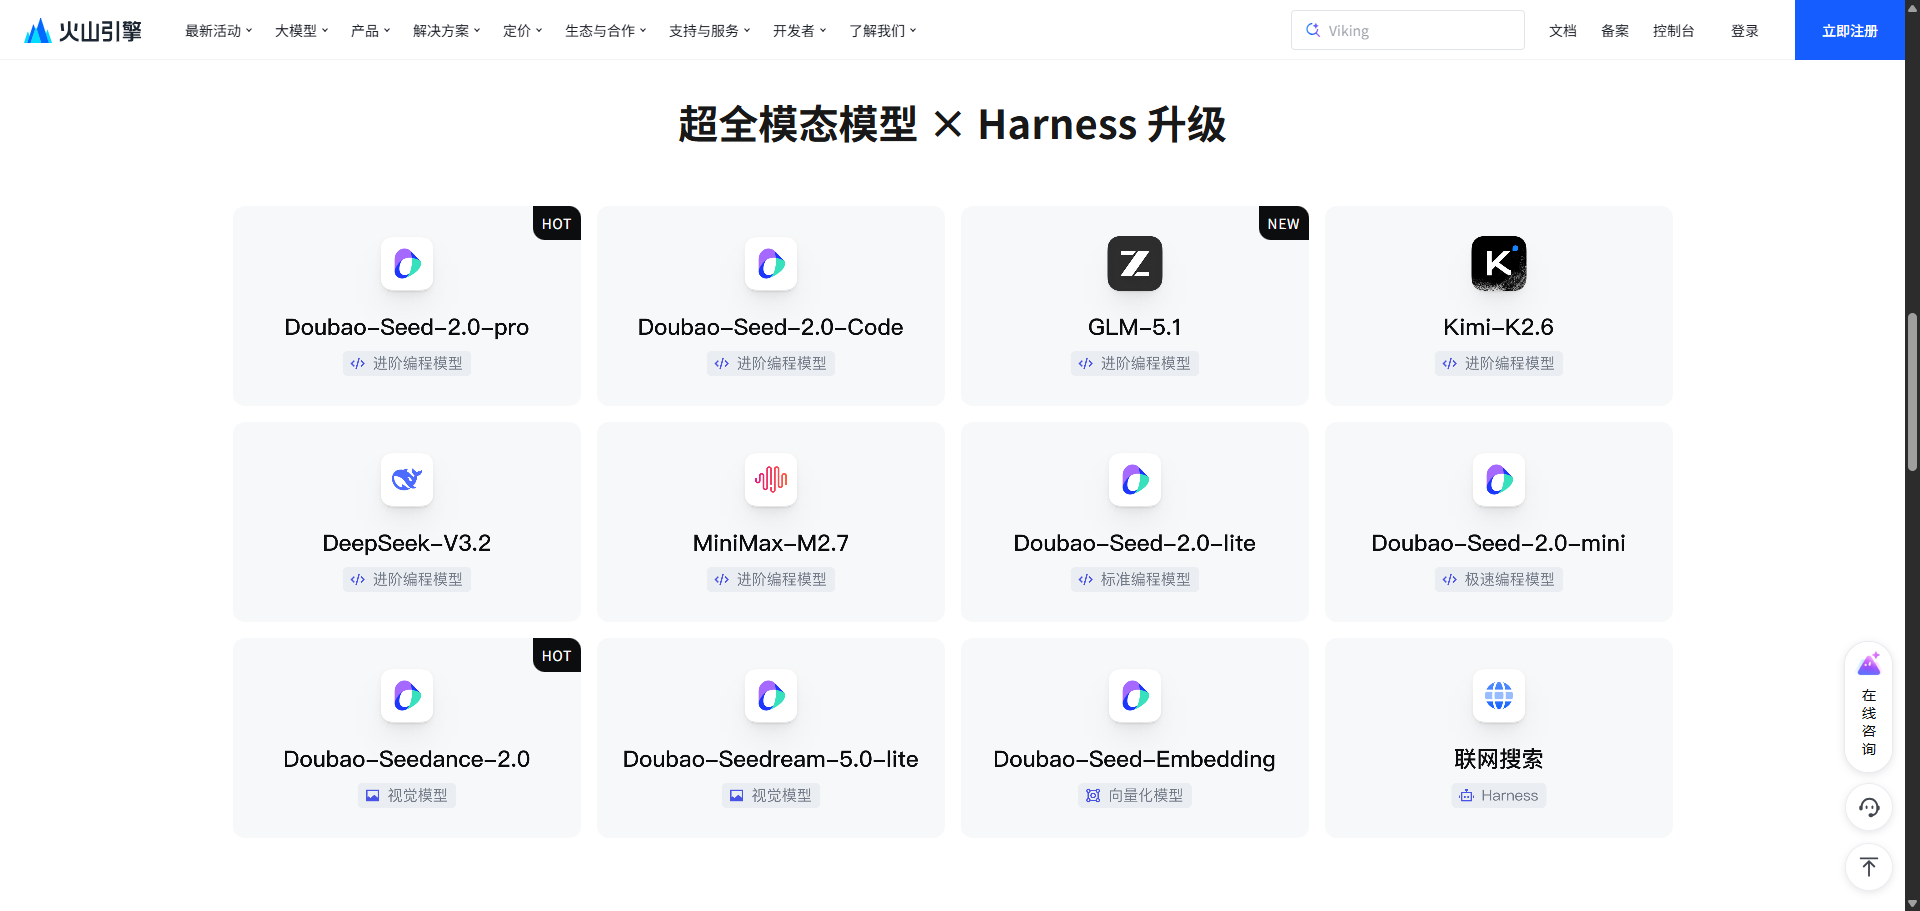Open the Doubao-Seedance-2.0 model name

(x=407, y=759)
